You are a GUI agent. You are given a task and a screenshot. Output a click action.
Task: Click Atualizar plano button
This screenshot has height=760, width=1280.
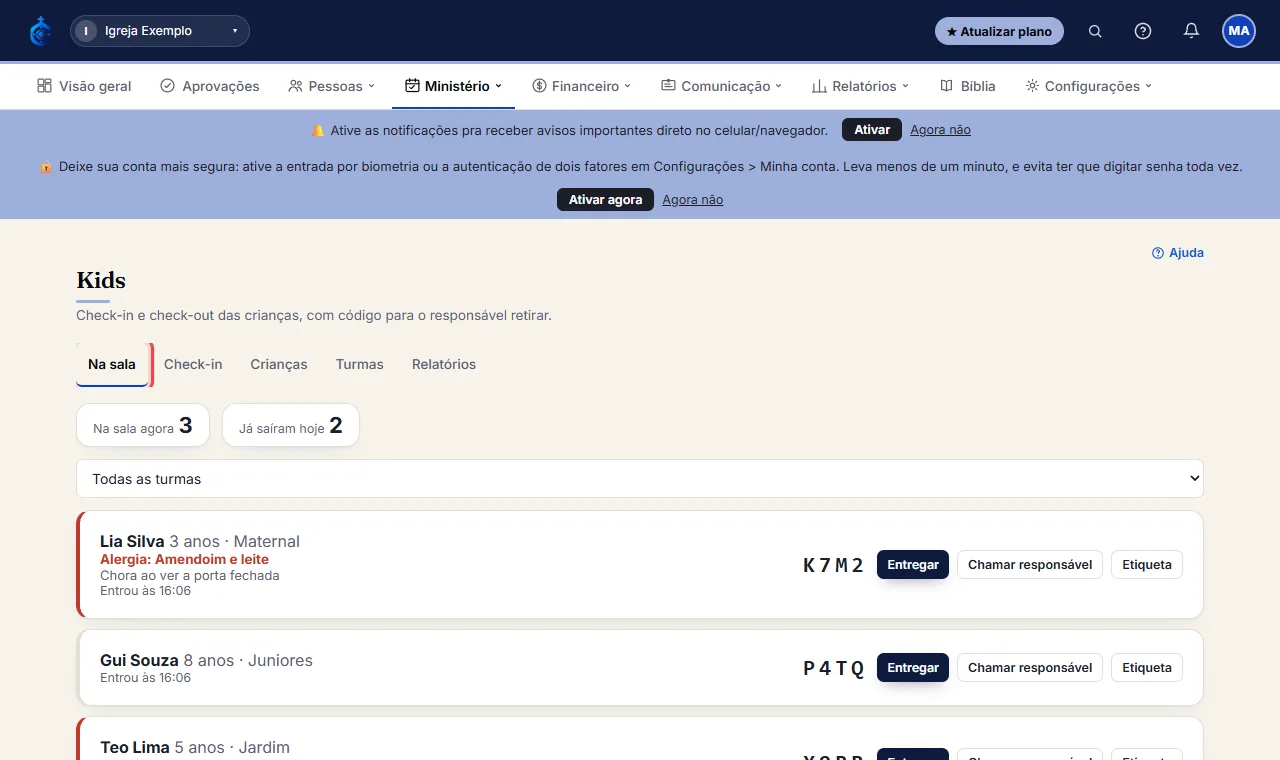(999, 31)
